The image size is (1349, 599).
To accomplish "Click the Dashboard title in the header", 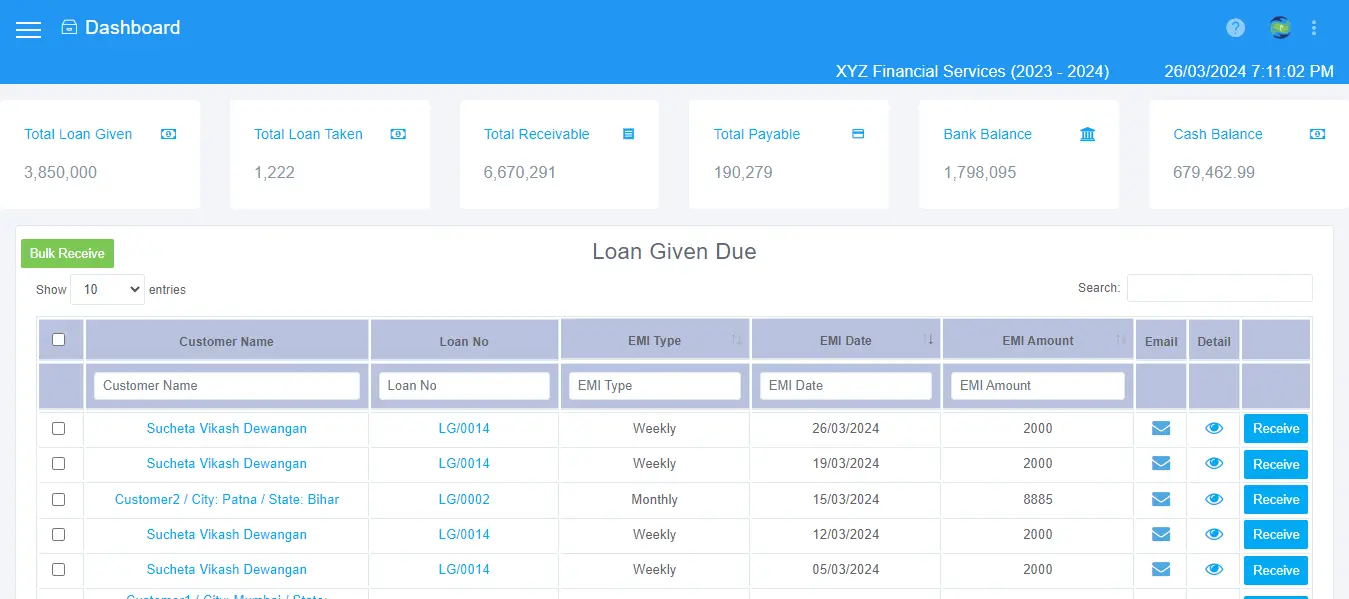I will pos(131,27).
